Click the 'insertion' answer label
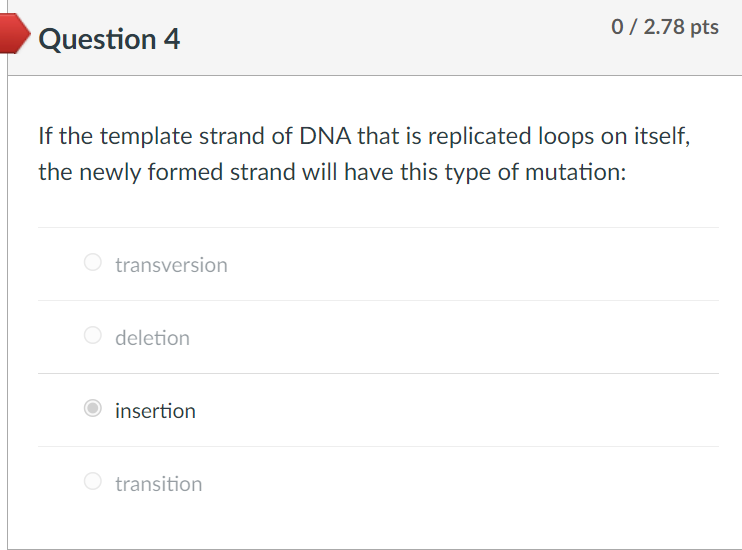 pos(155,410)
